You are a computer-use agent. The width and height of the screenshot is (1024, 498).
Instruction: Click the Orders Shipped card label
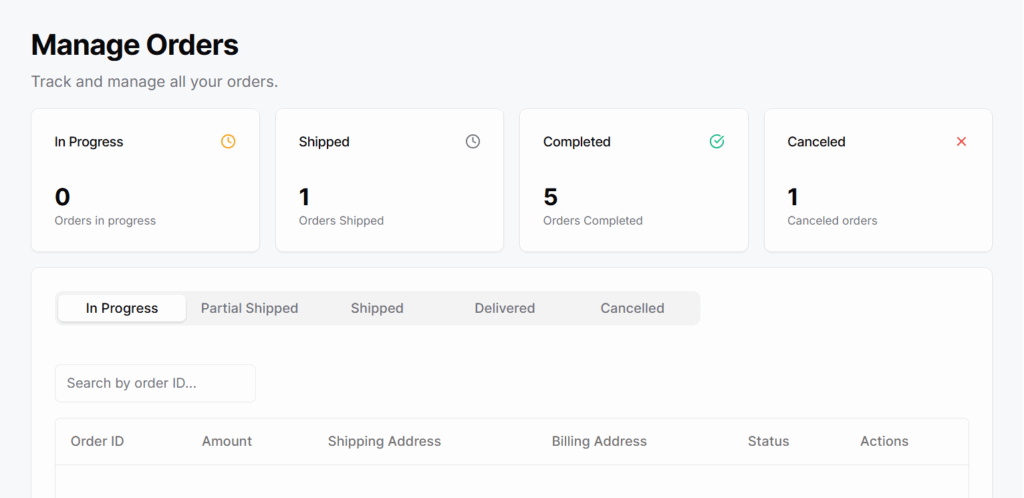point(341,221)
